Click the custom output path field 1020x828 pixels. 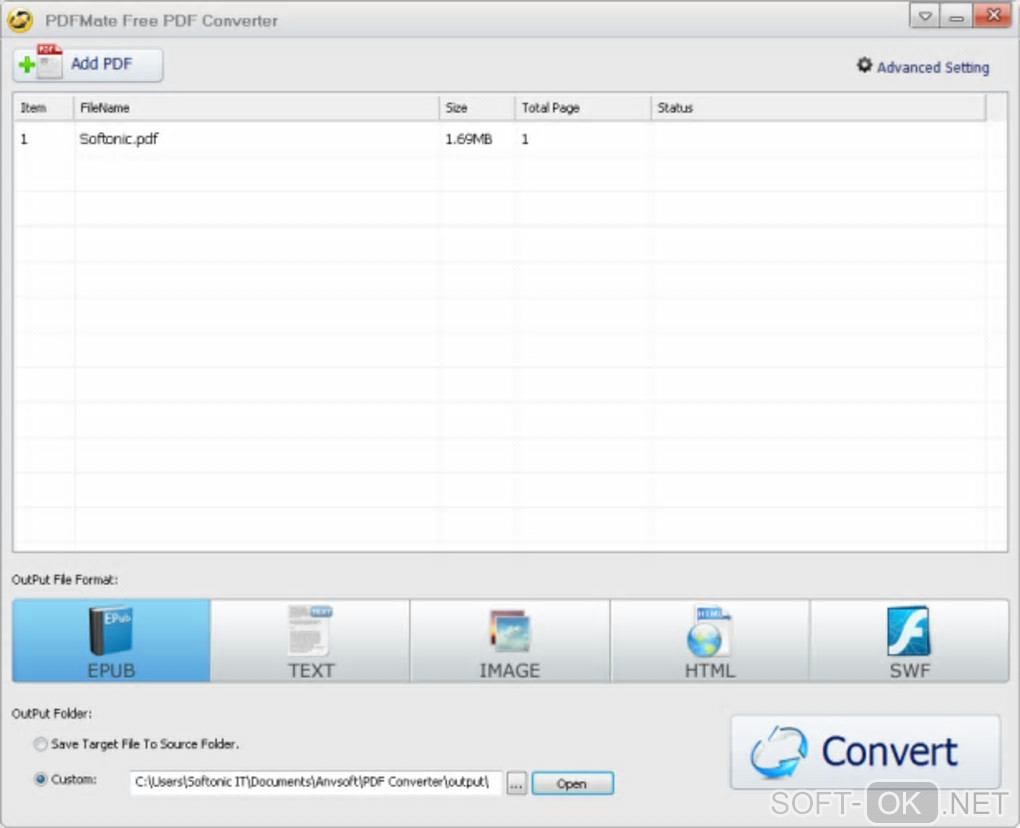coord(316,782)
